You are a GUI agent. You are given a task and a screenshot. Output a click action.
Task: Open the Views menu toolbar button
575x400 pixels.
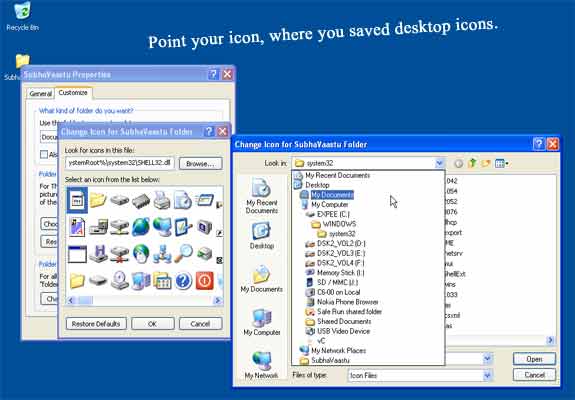point(501,164)
